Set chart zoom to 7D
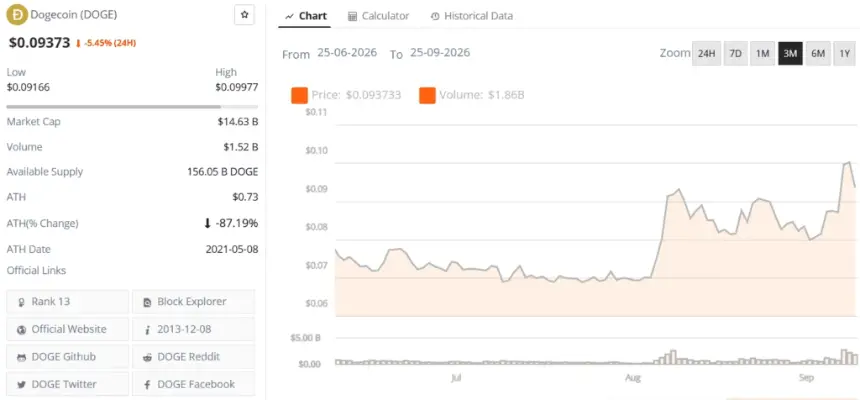The image size is (860, 400). pyautogui.click(x=735, y=53)
